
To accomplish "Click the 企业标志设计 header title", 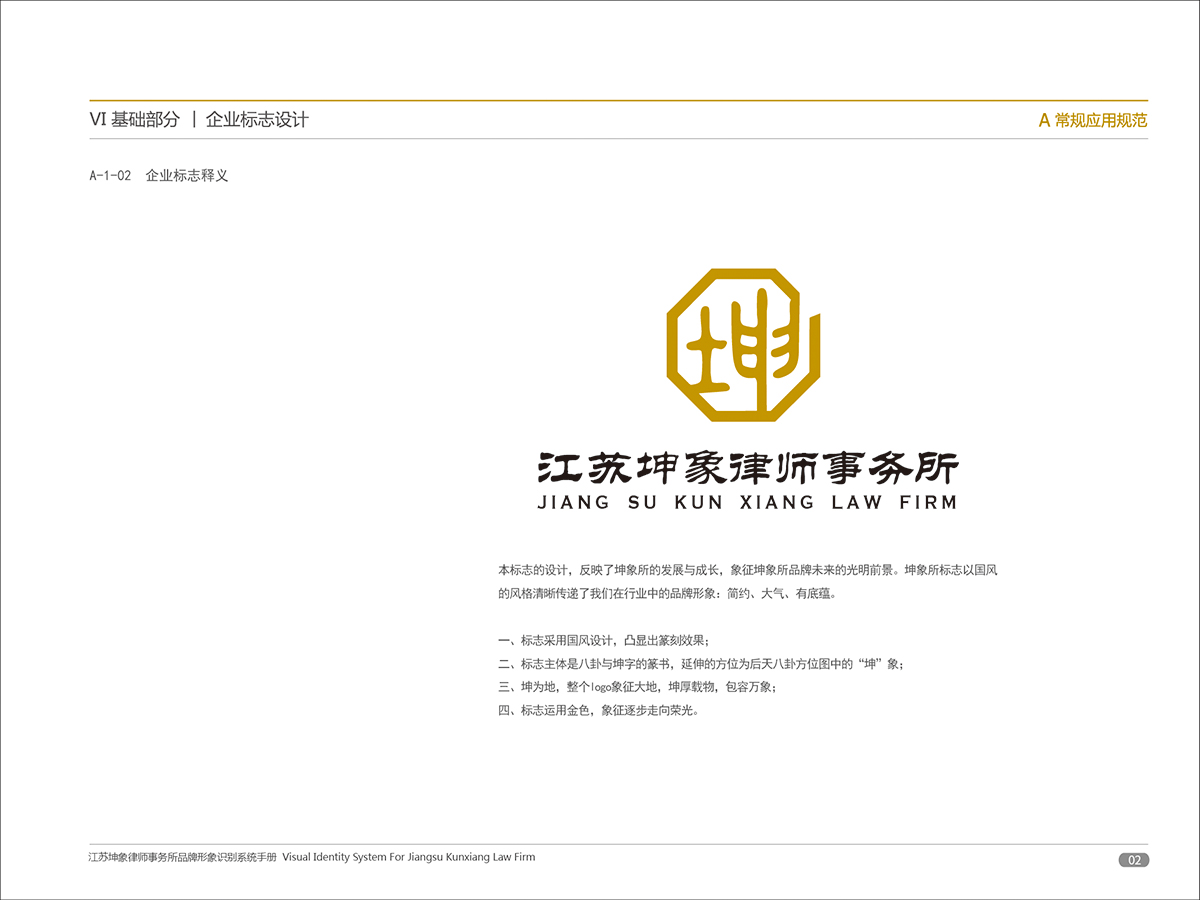I will [x=257, y=120].
